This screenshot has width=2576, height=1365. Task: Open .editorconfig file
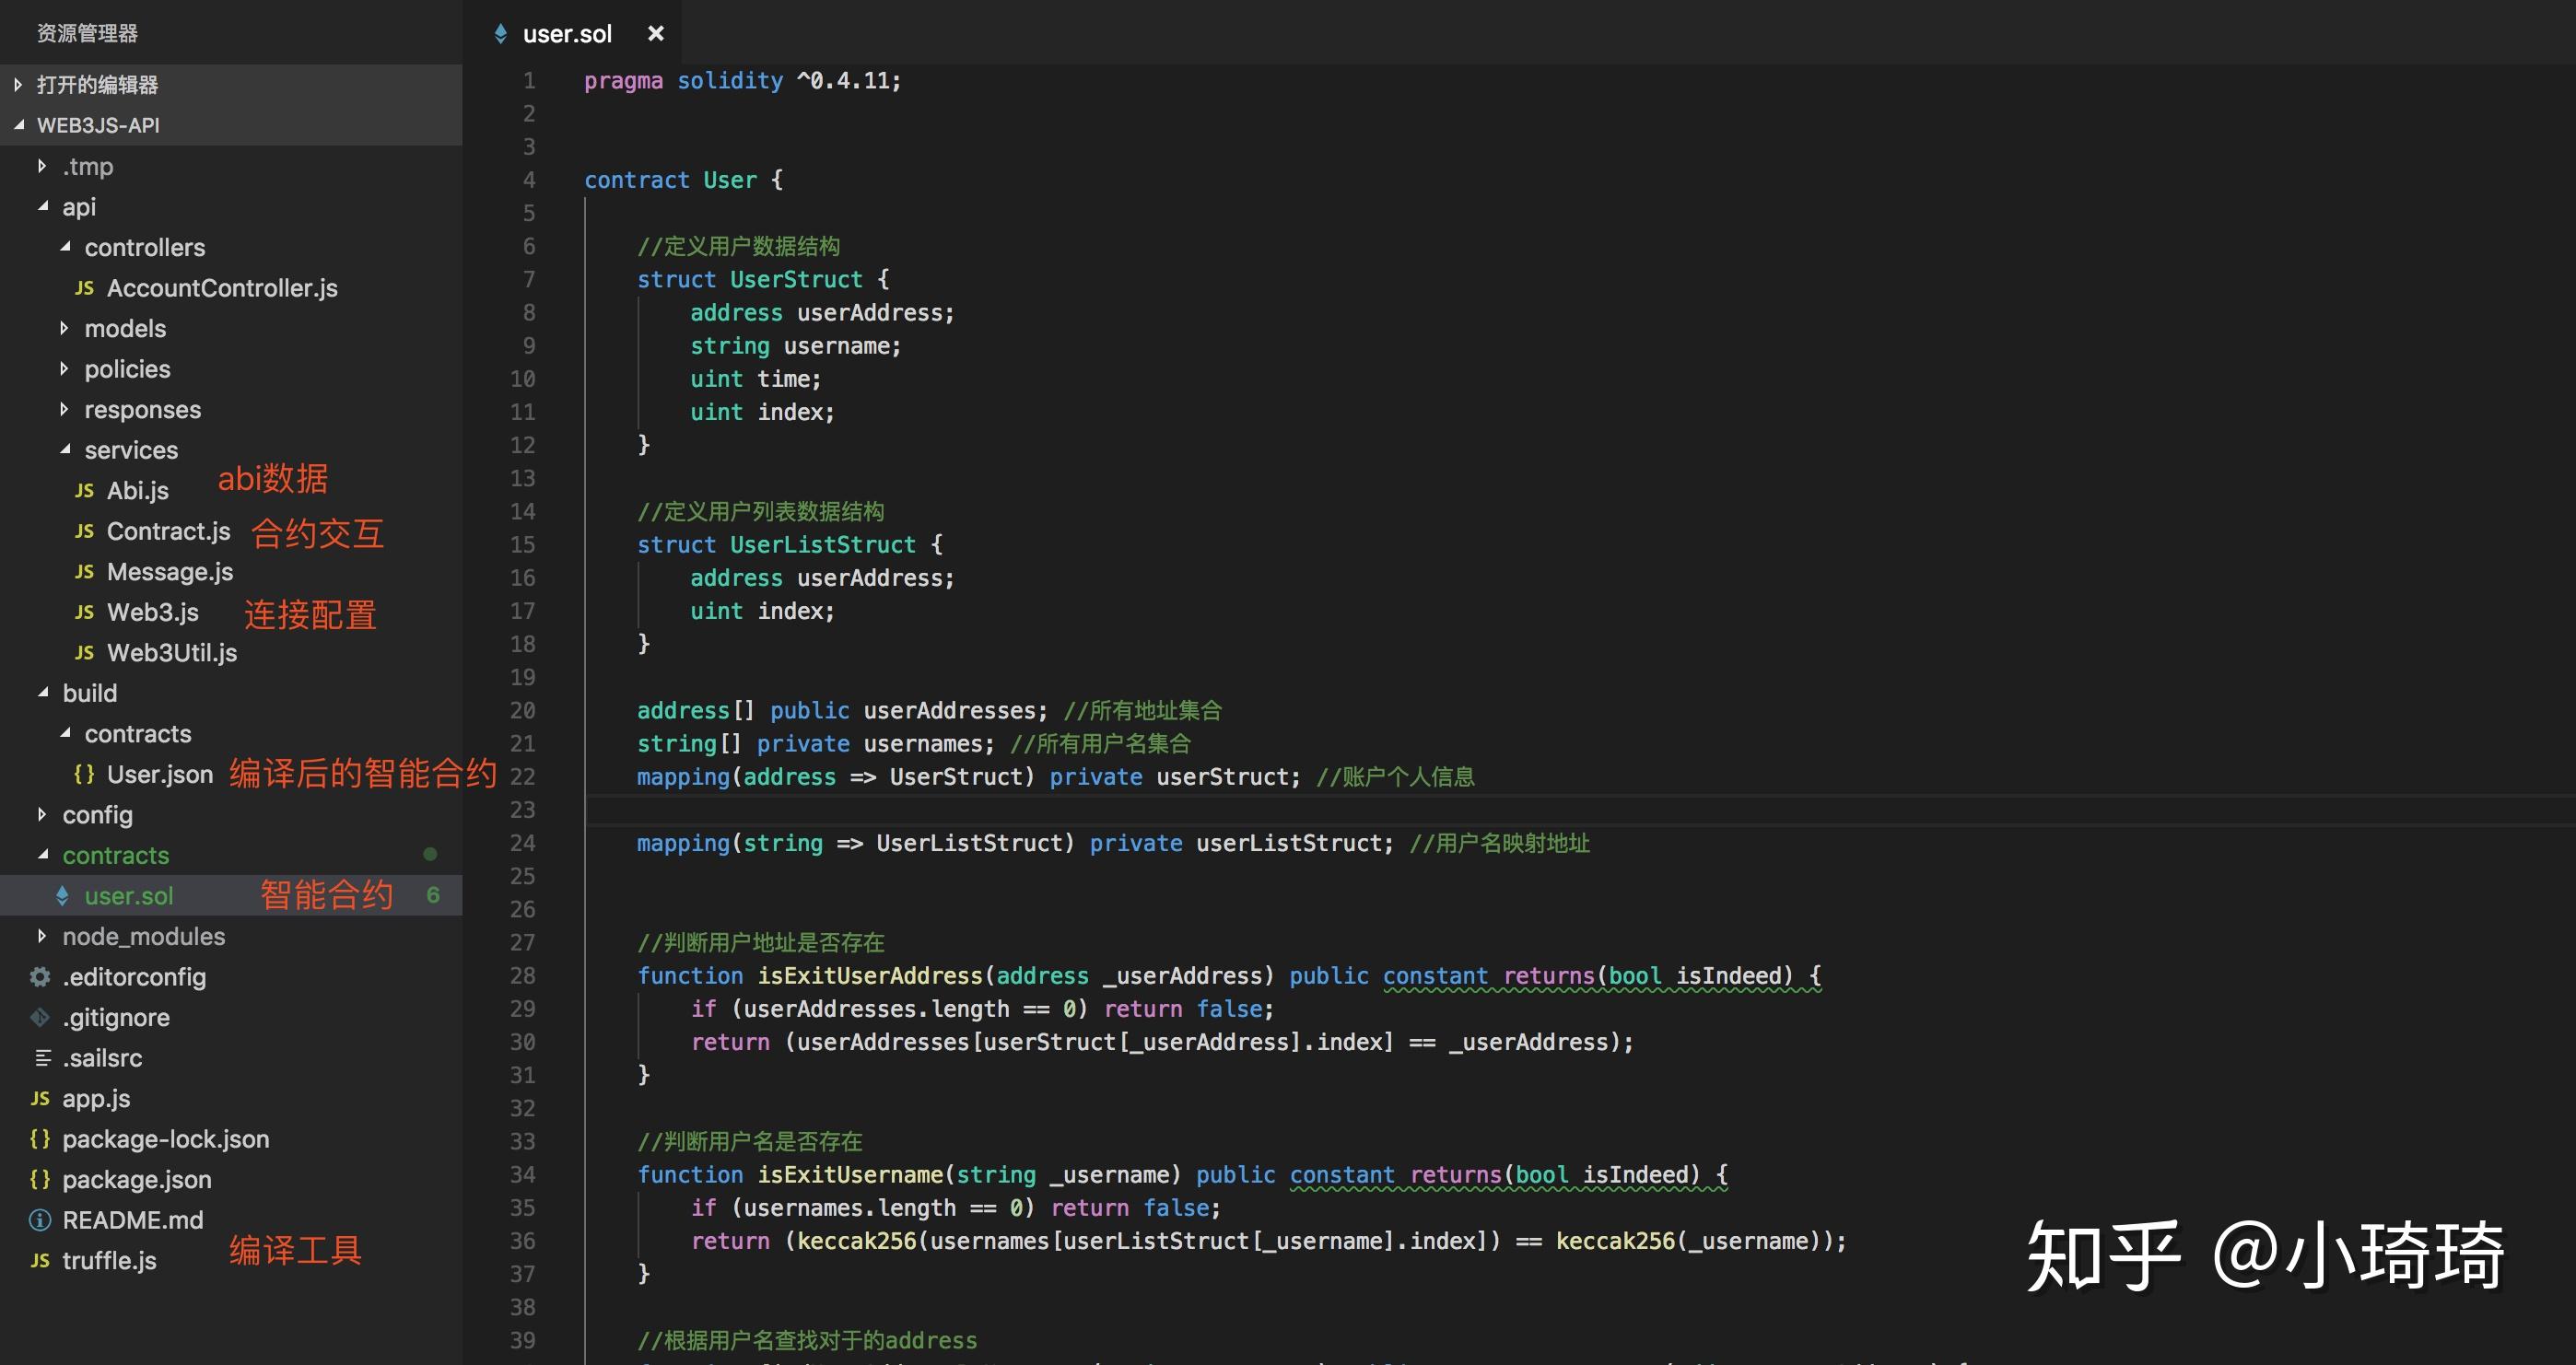point(134,977)
